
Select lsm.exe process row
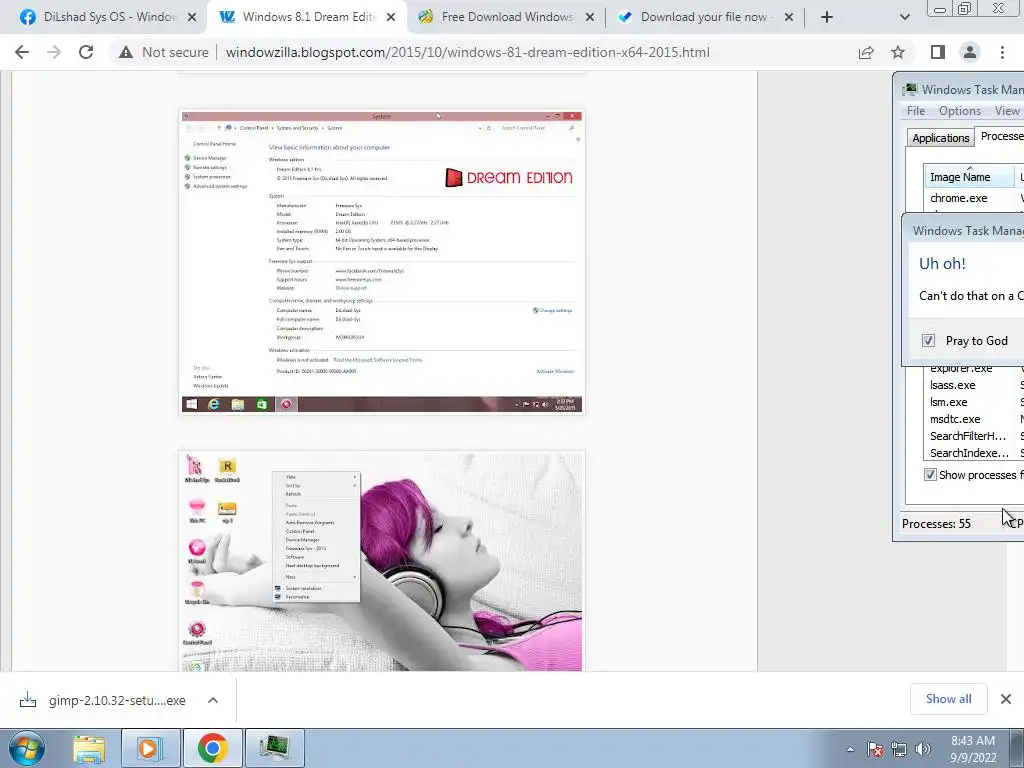point(974,402)
